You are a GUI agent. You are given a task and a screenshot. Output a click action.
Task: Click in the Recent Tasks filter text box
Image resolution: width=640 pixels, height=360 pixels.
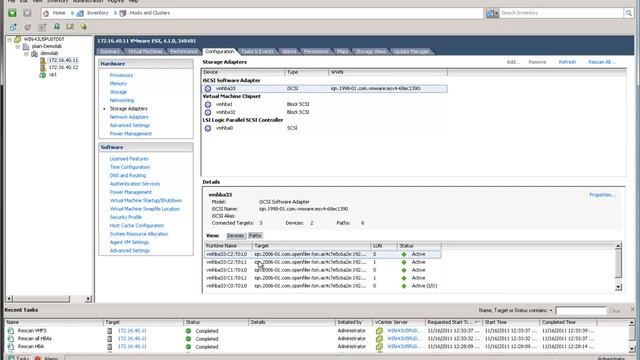point(581,311)
